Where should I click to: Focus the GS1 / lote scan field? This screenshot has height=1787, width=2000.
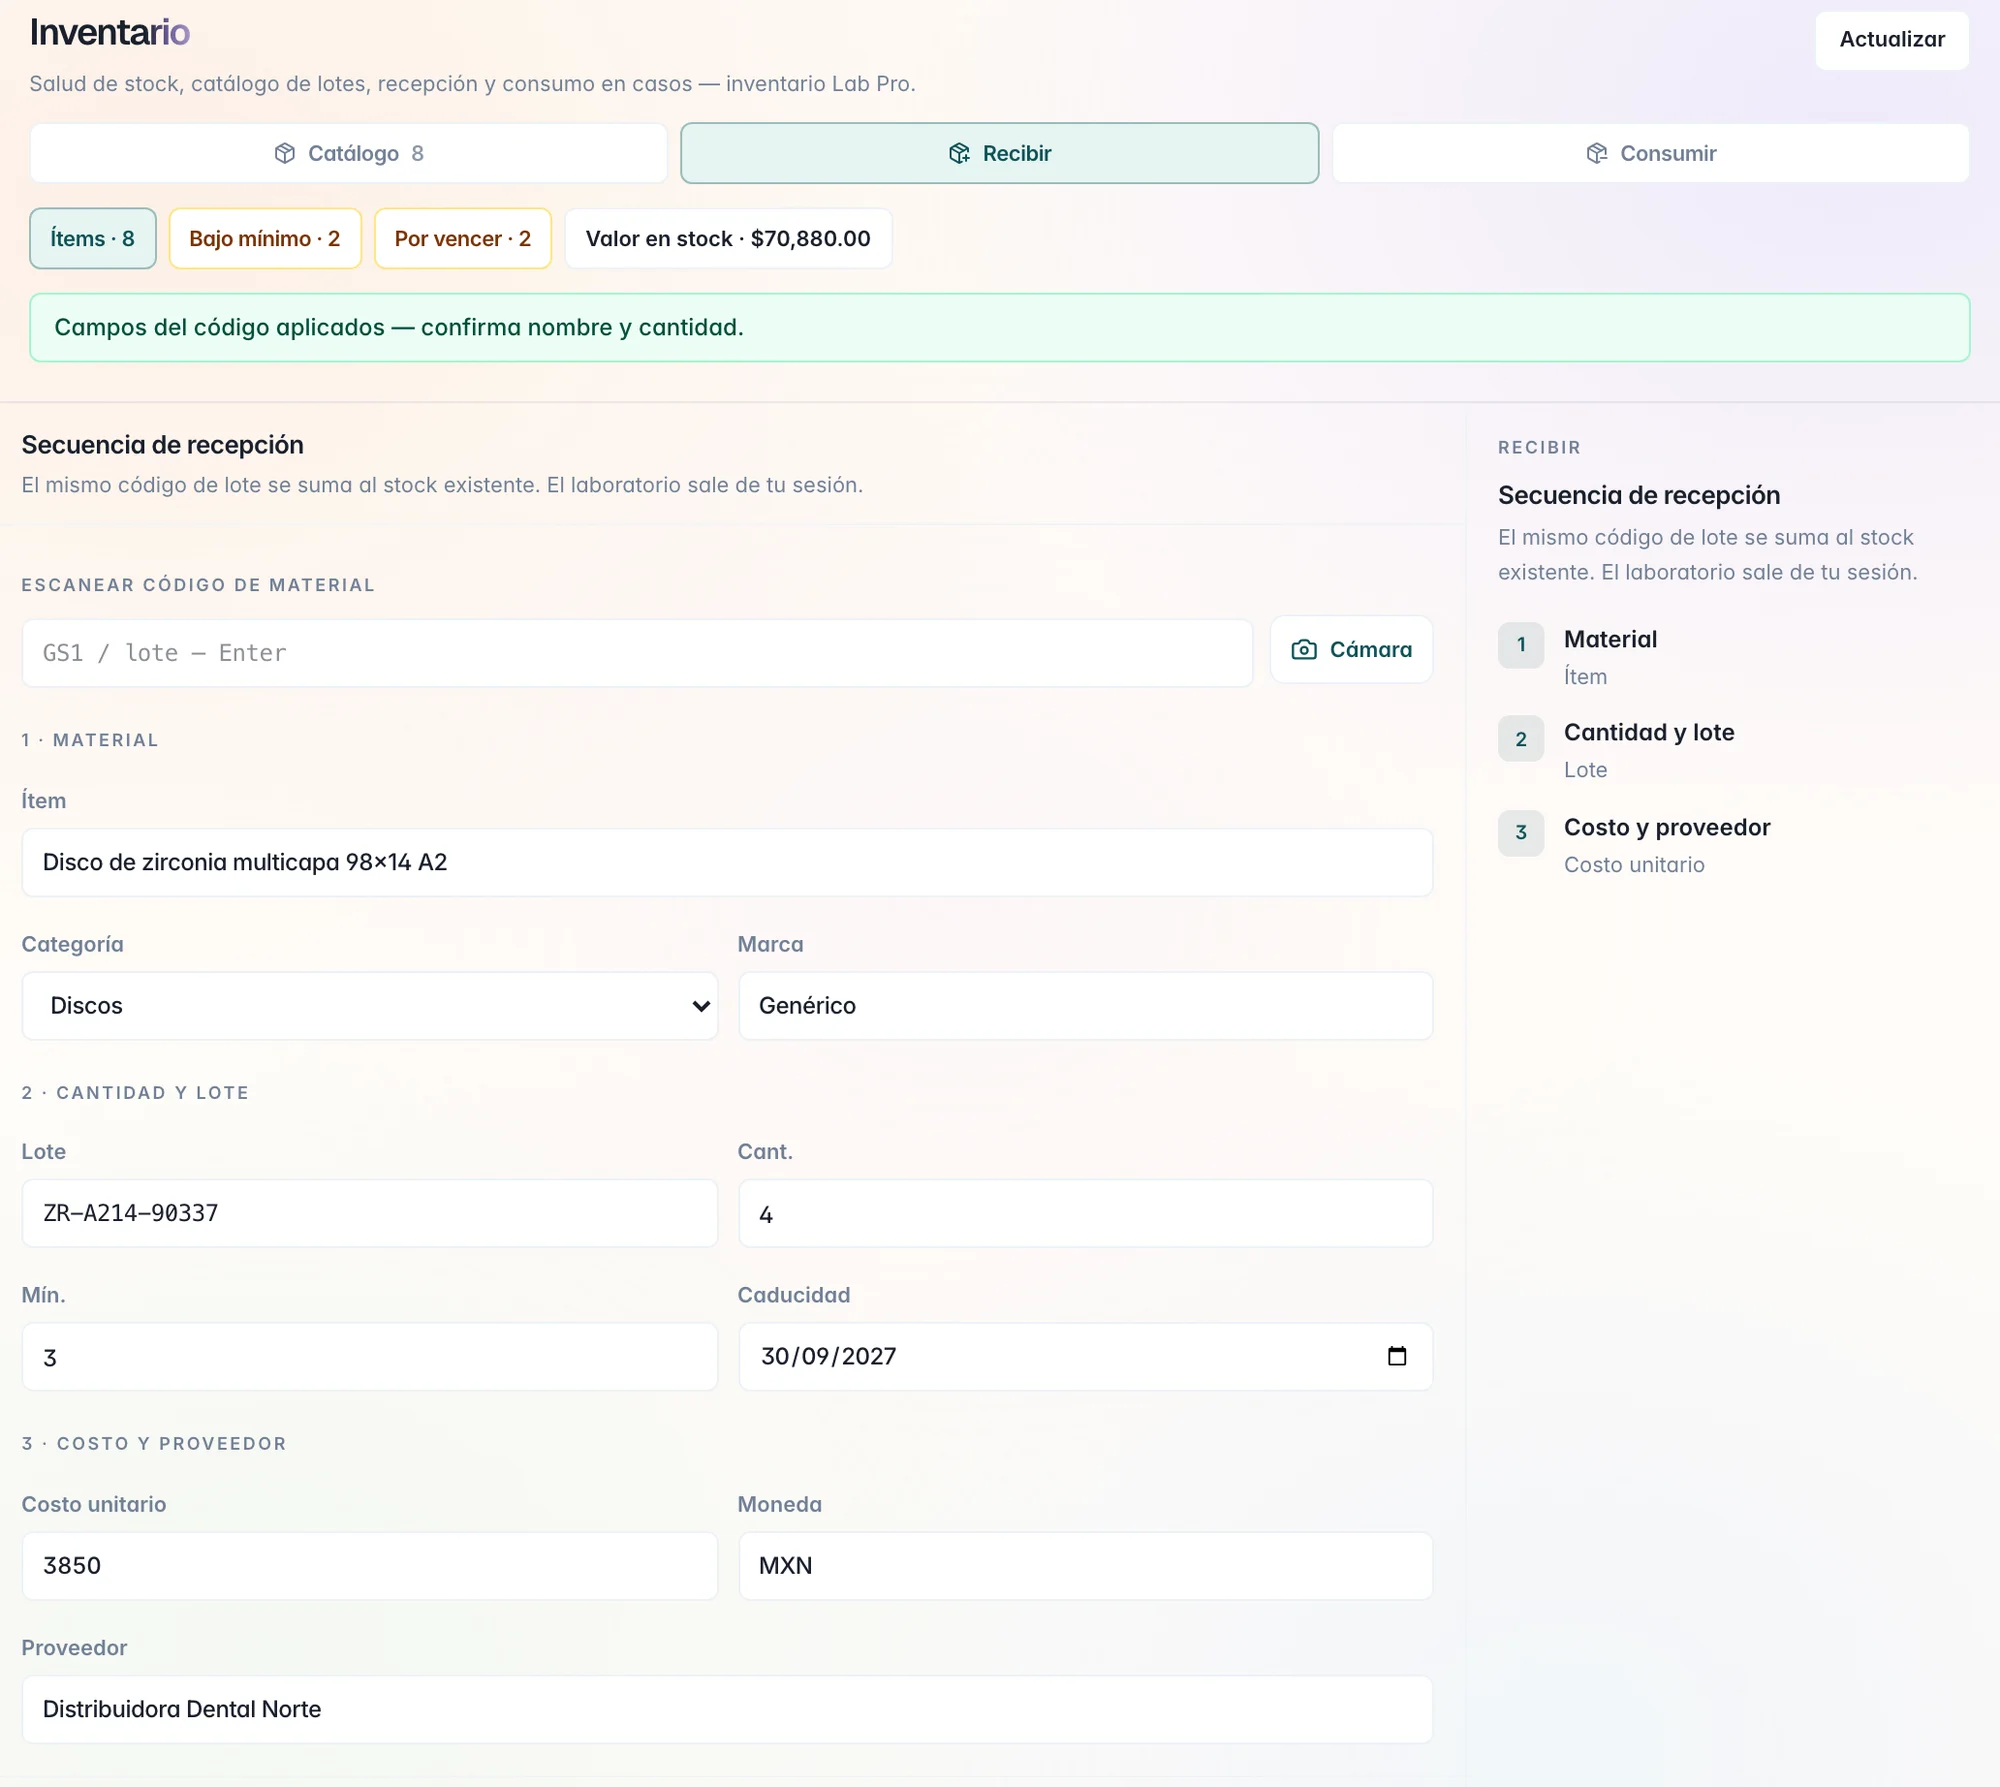637,653
